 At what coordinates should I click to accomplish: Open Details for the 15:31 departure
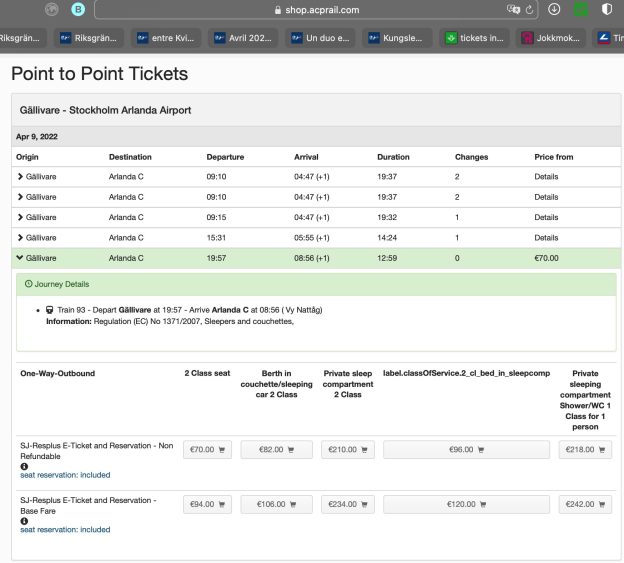(546, 238)
